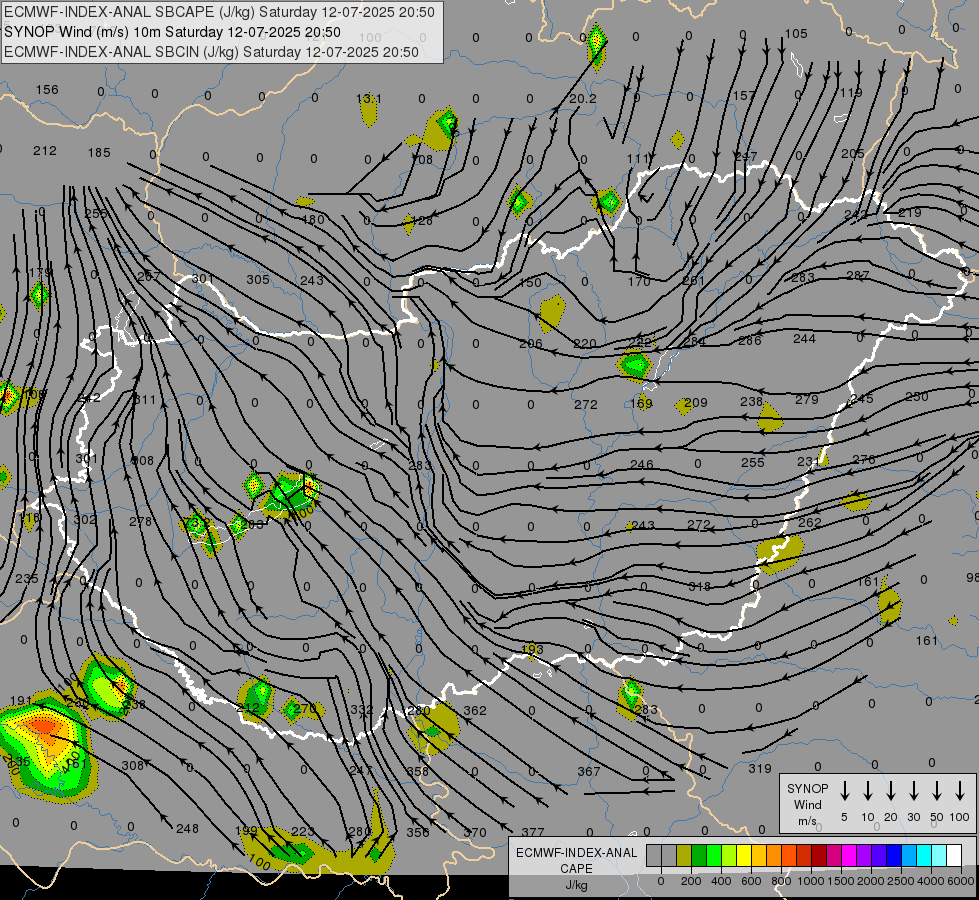Click the SYNOP Wind 10m title line

[172, 32]
